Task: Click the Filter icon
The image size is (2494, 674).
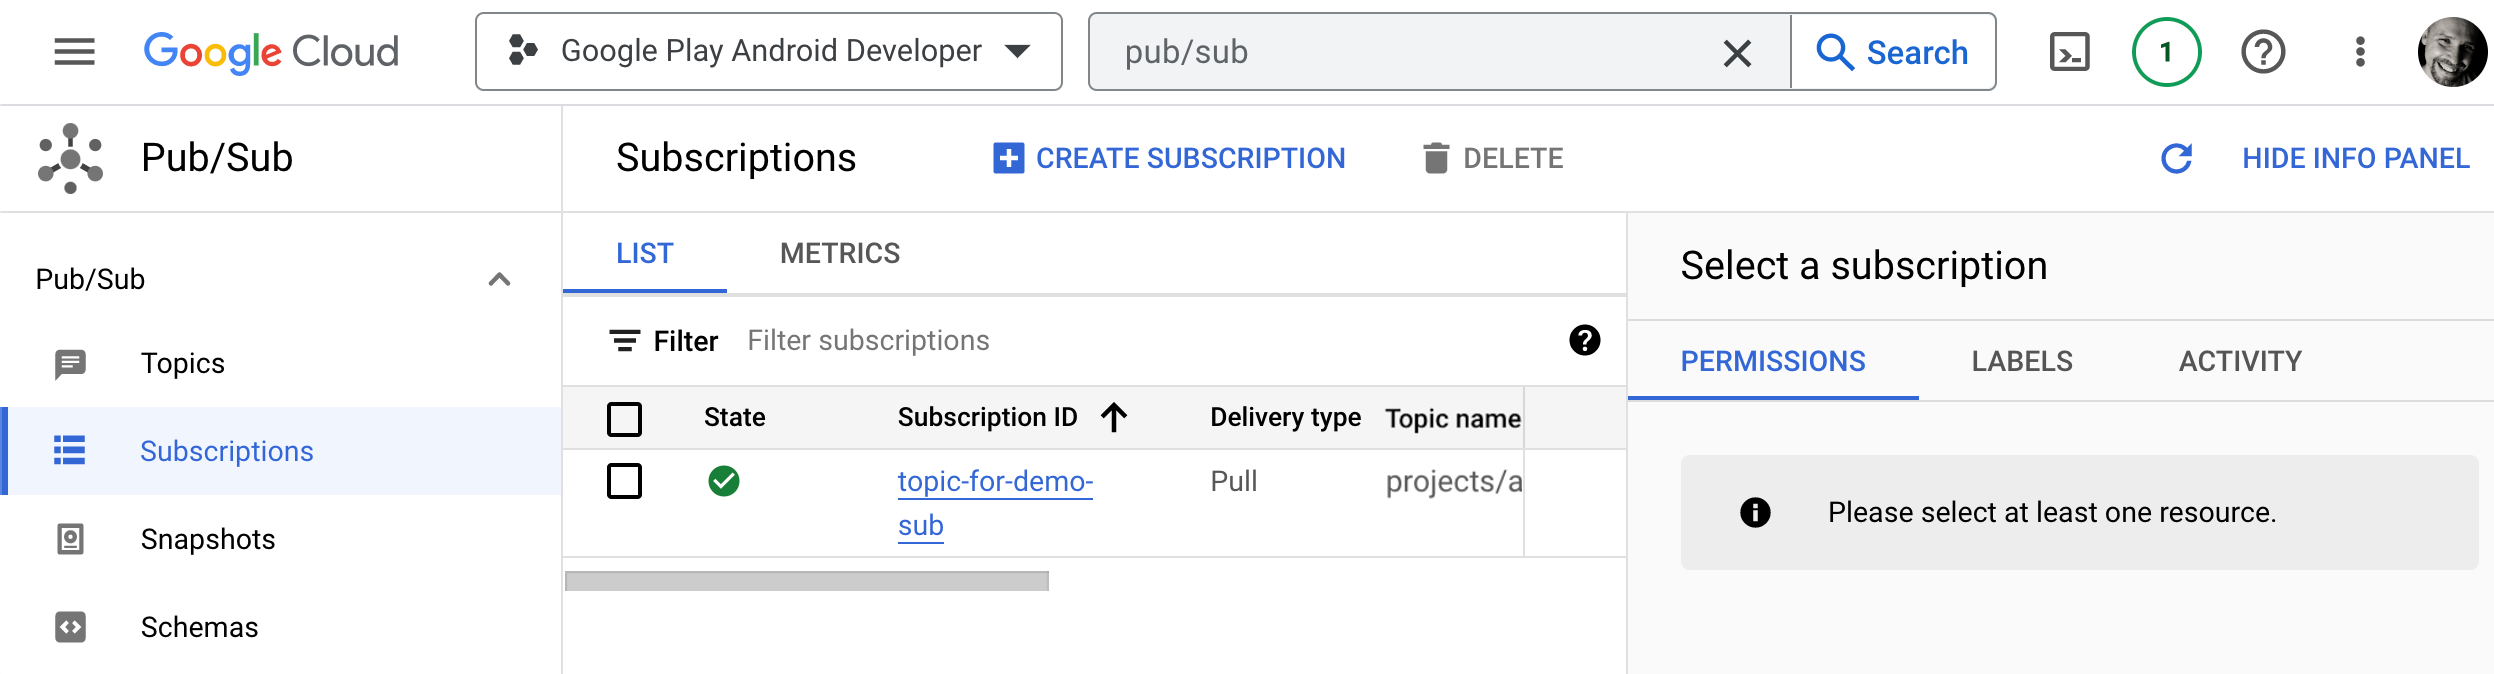Action: pyautogui.click(x=625, y=341)
